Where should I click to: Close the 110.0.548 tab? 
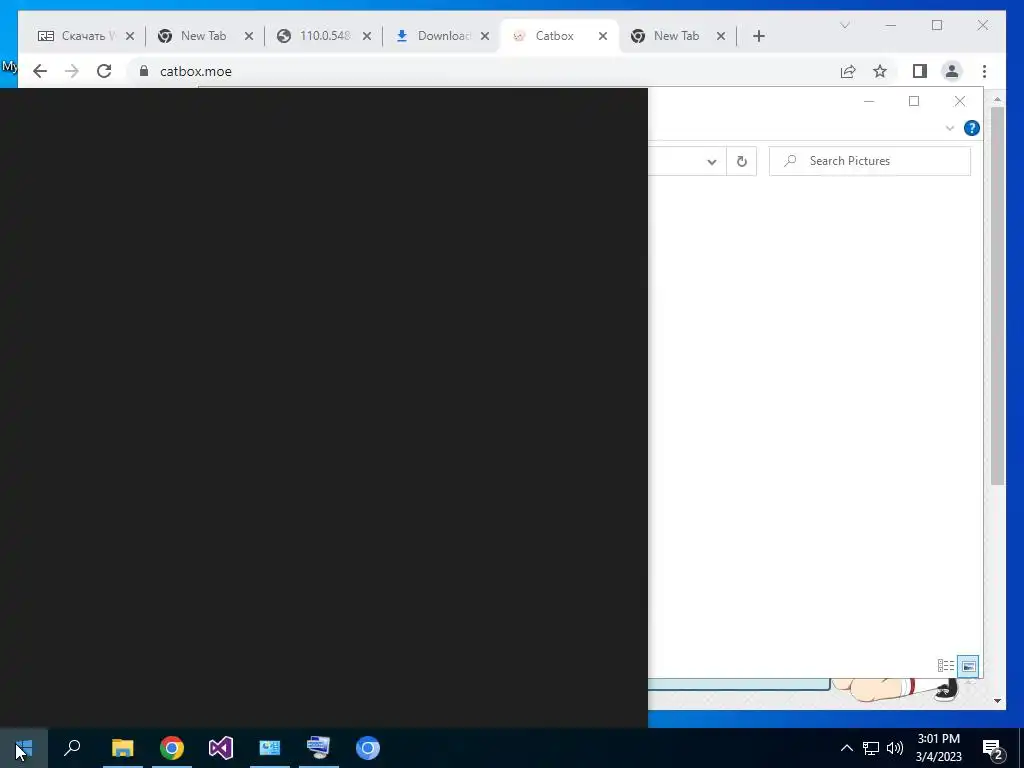(367, 36)
